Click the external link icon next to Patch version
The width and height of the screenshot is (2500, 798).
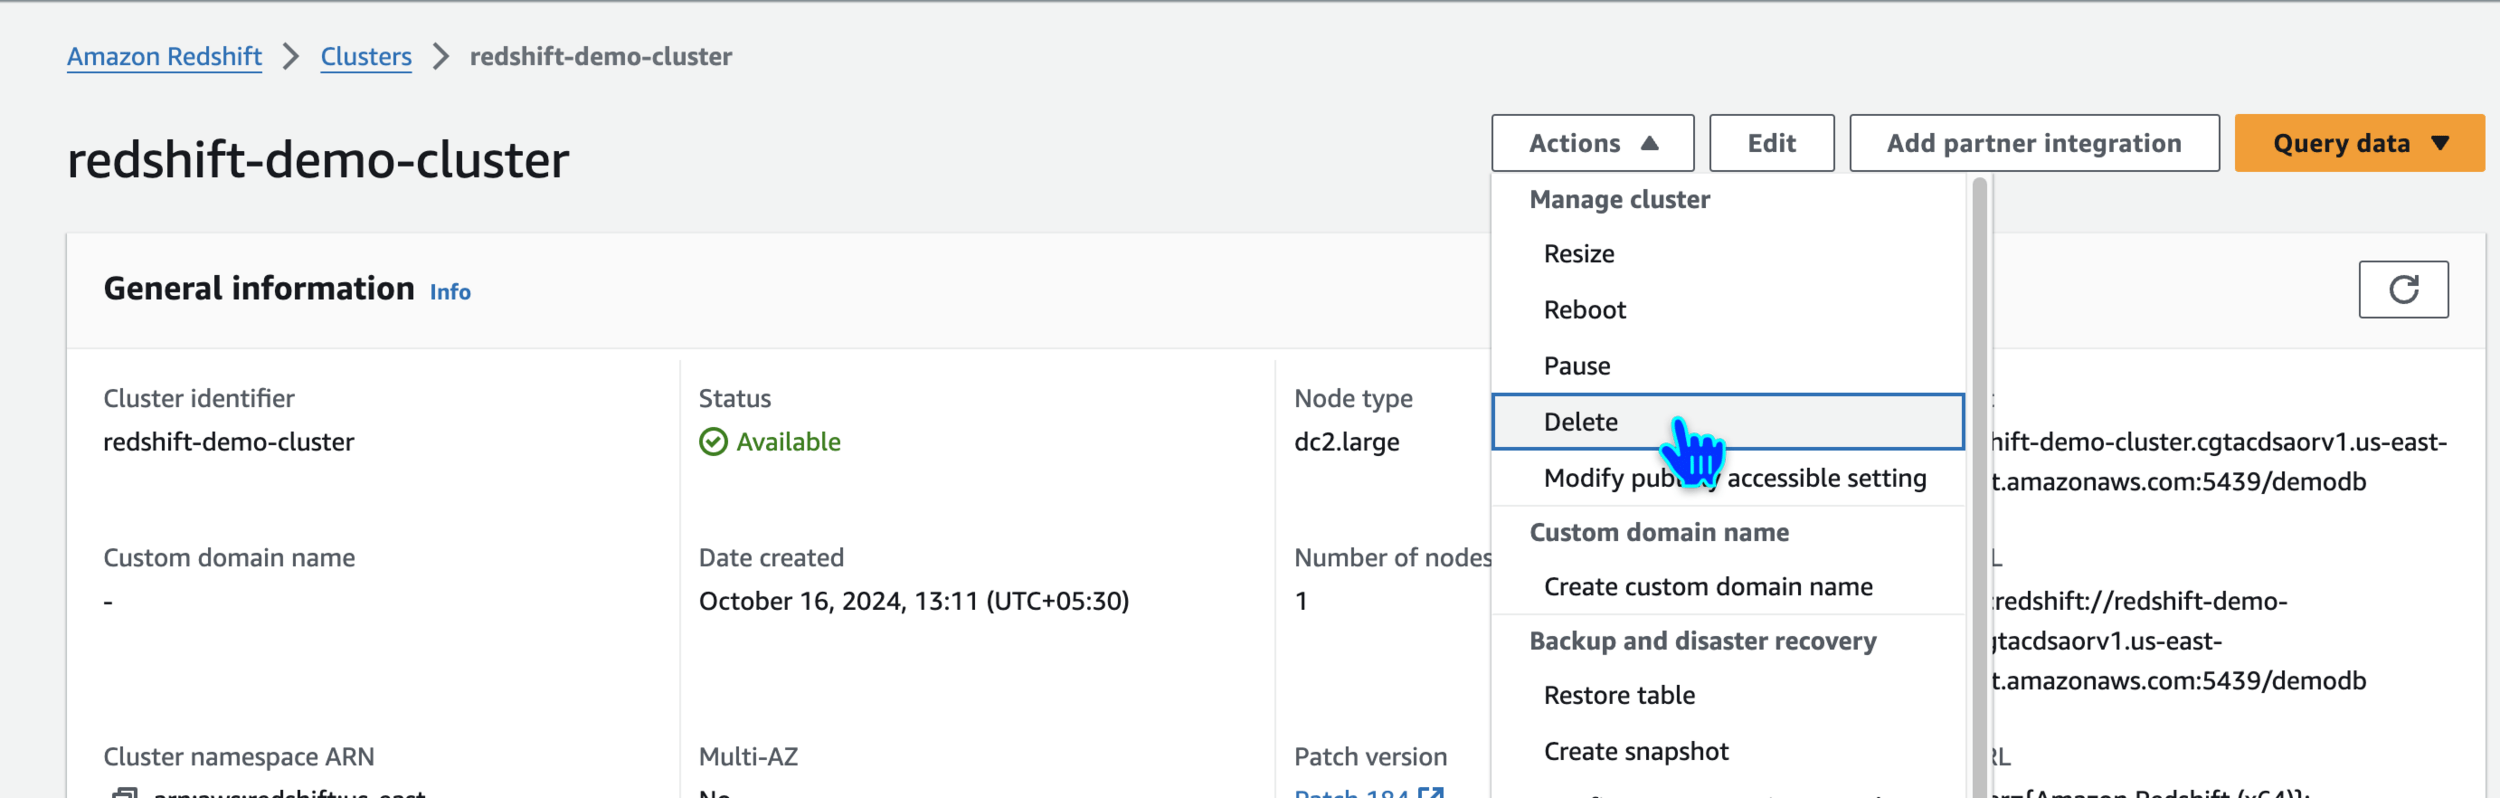[1431, 793]
